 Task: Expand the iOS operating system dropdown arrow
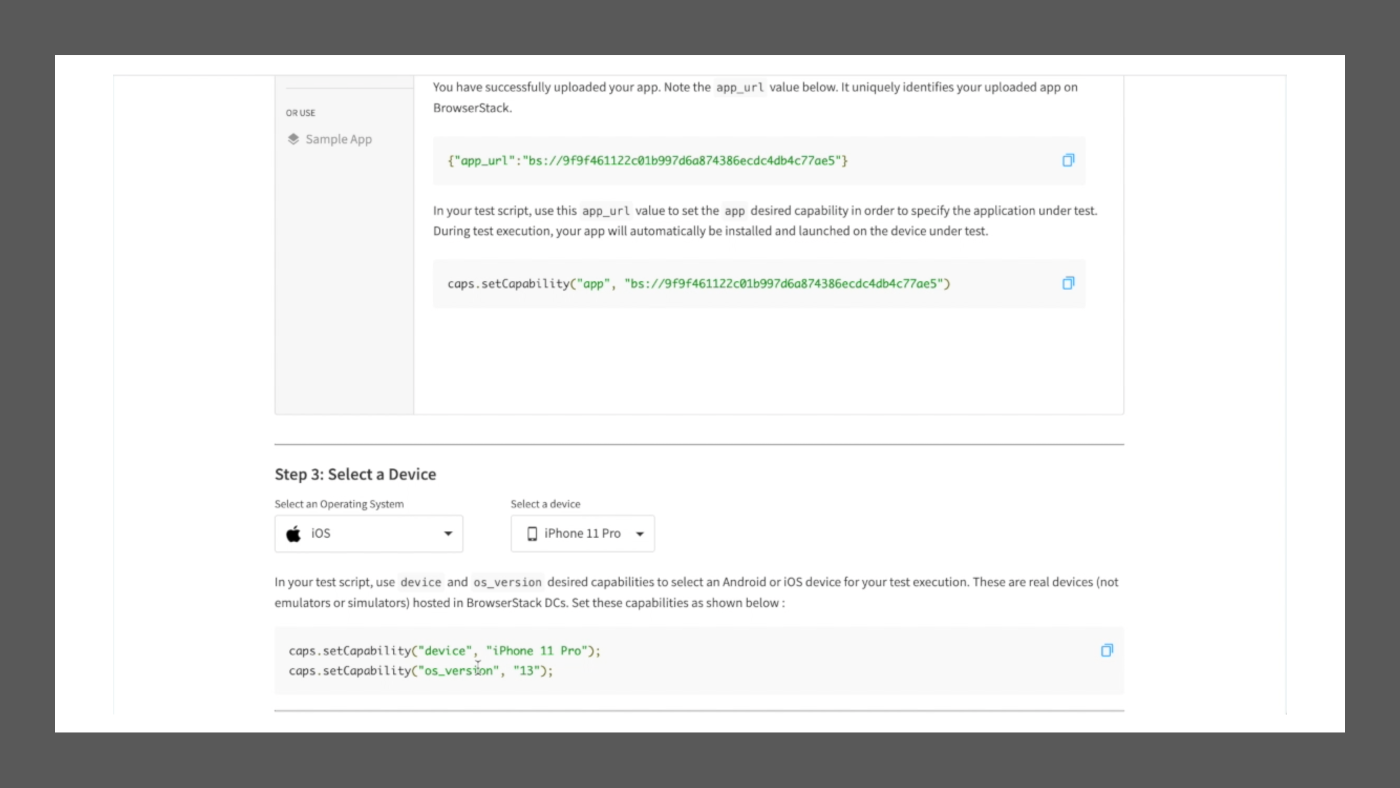click(448, 534)
